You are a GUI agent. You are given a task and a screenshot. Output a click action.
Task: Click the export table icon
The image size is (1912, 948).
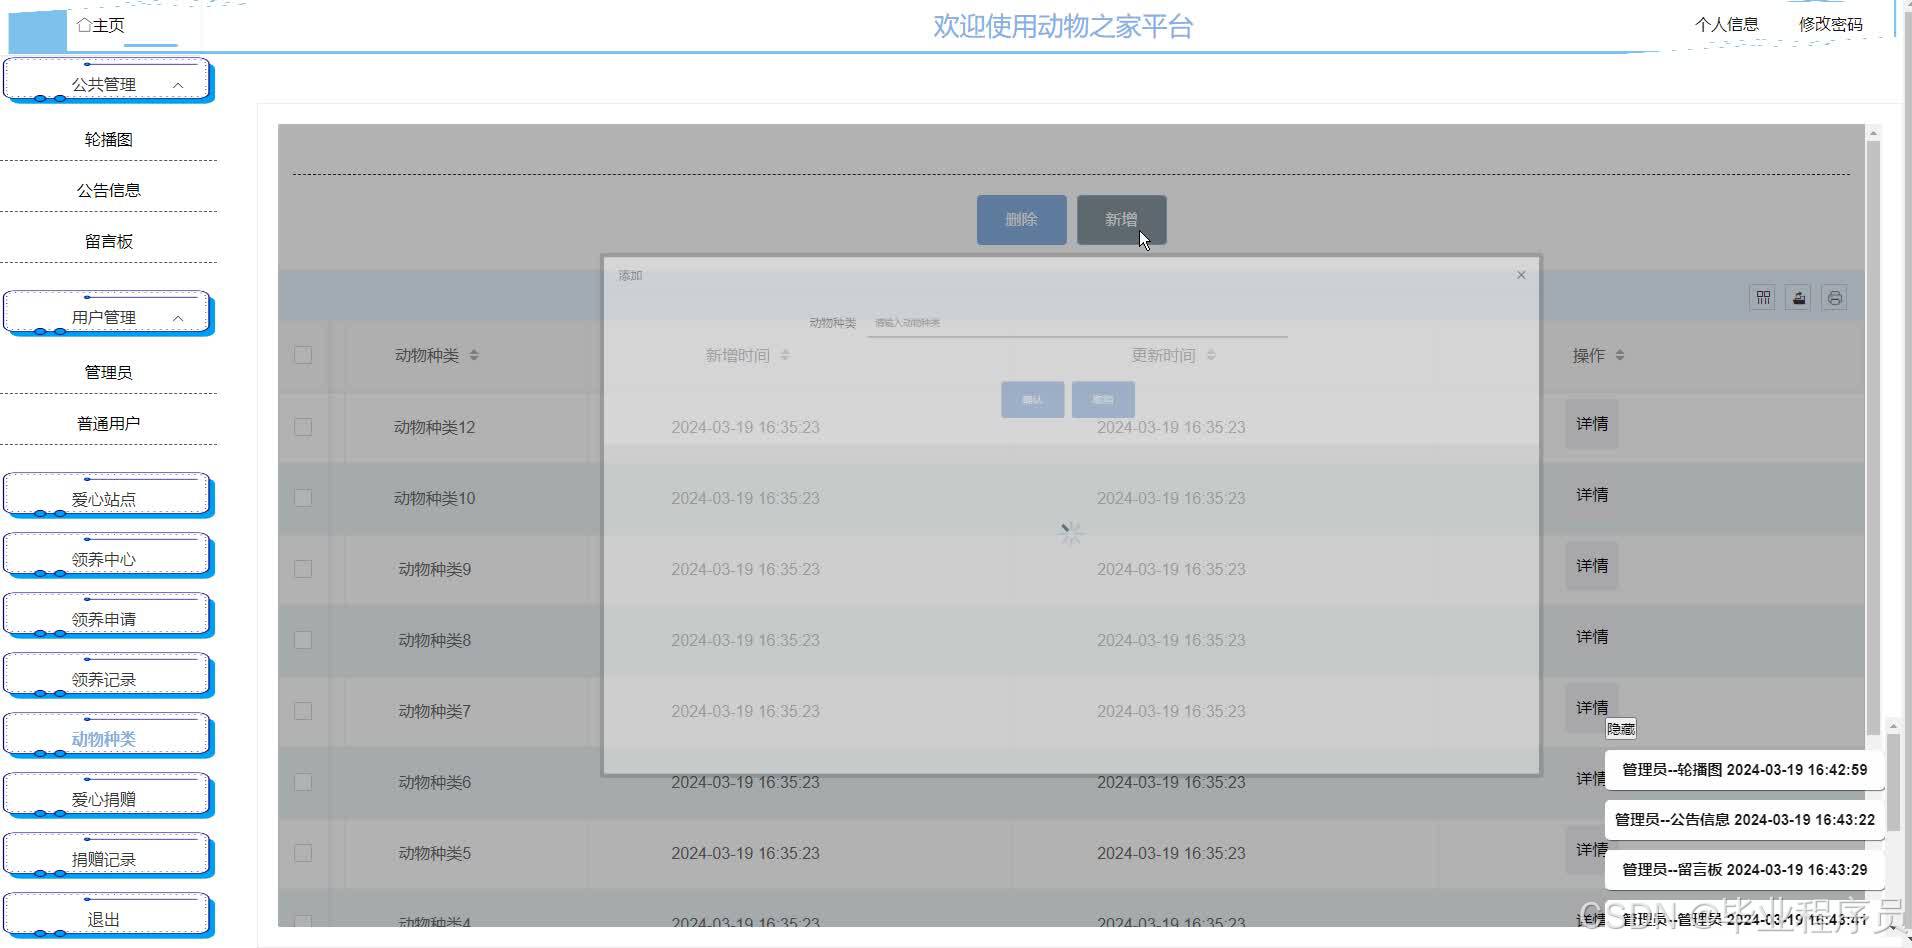pos(1798,298)
